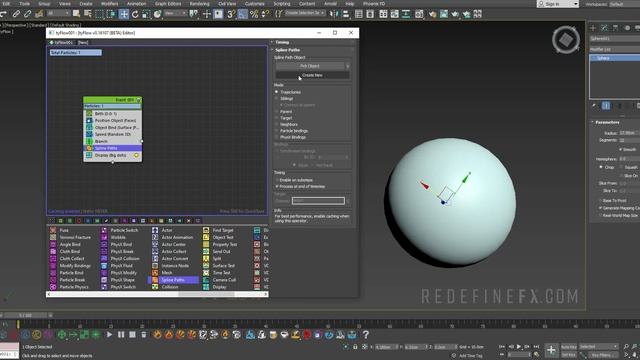Collapse the Timing rollout

[x=282, y=42]
